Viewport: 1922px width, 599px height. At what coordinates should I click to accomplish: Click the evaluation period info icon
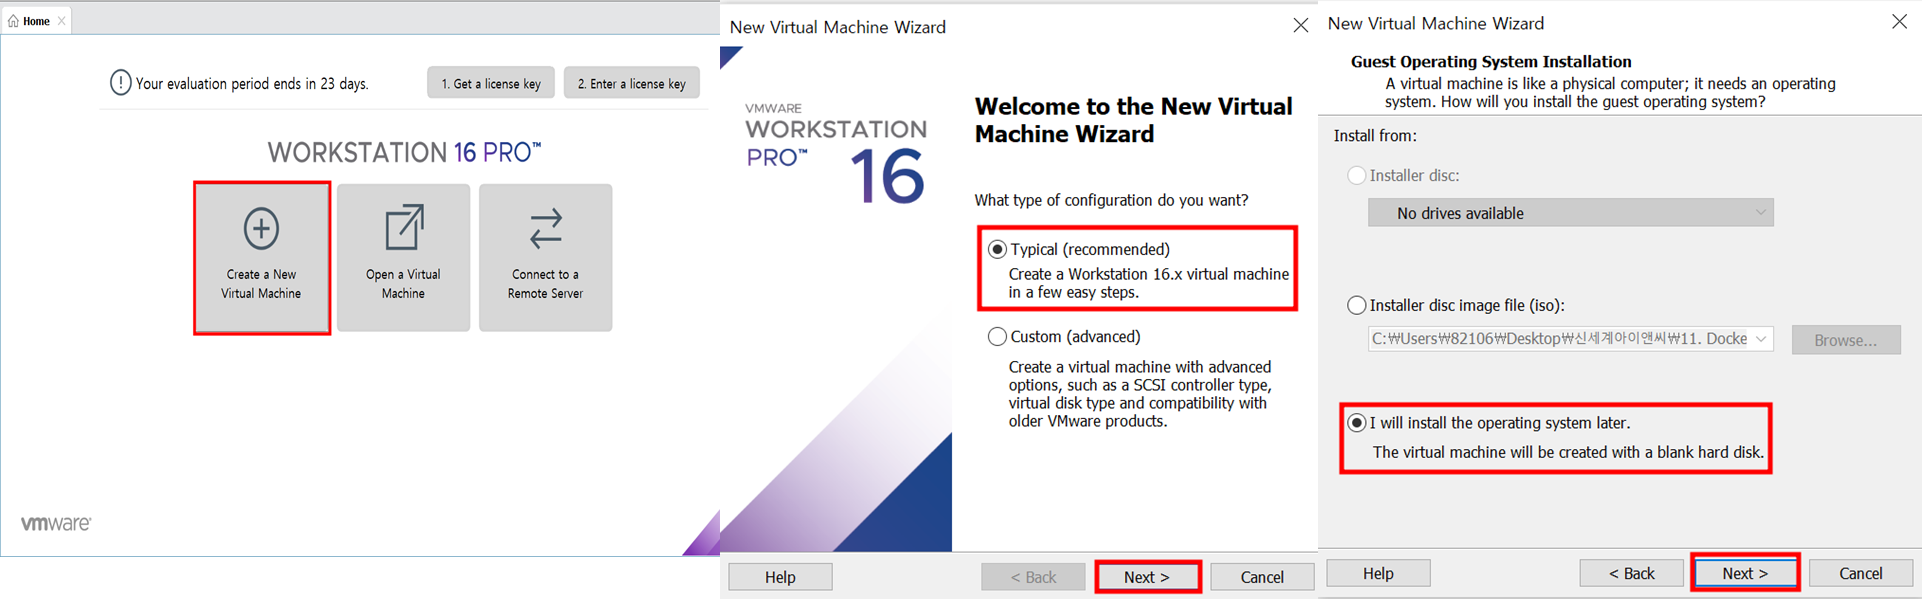(x=120, y=83)
